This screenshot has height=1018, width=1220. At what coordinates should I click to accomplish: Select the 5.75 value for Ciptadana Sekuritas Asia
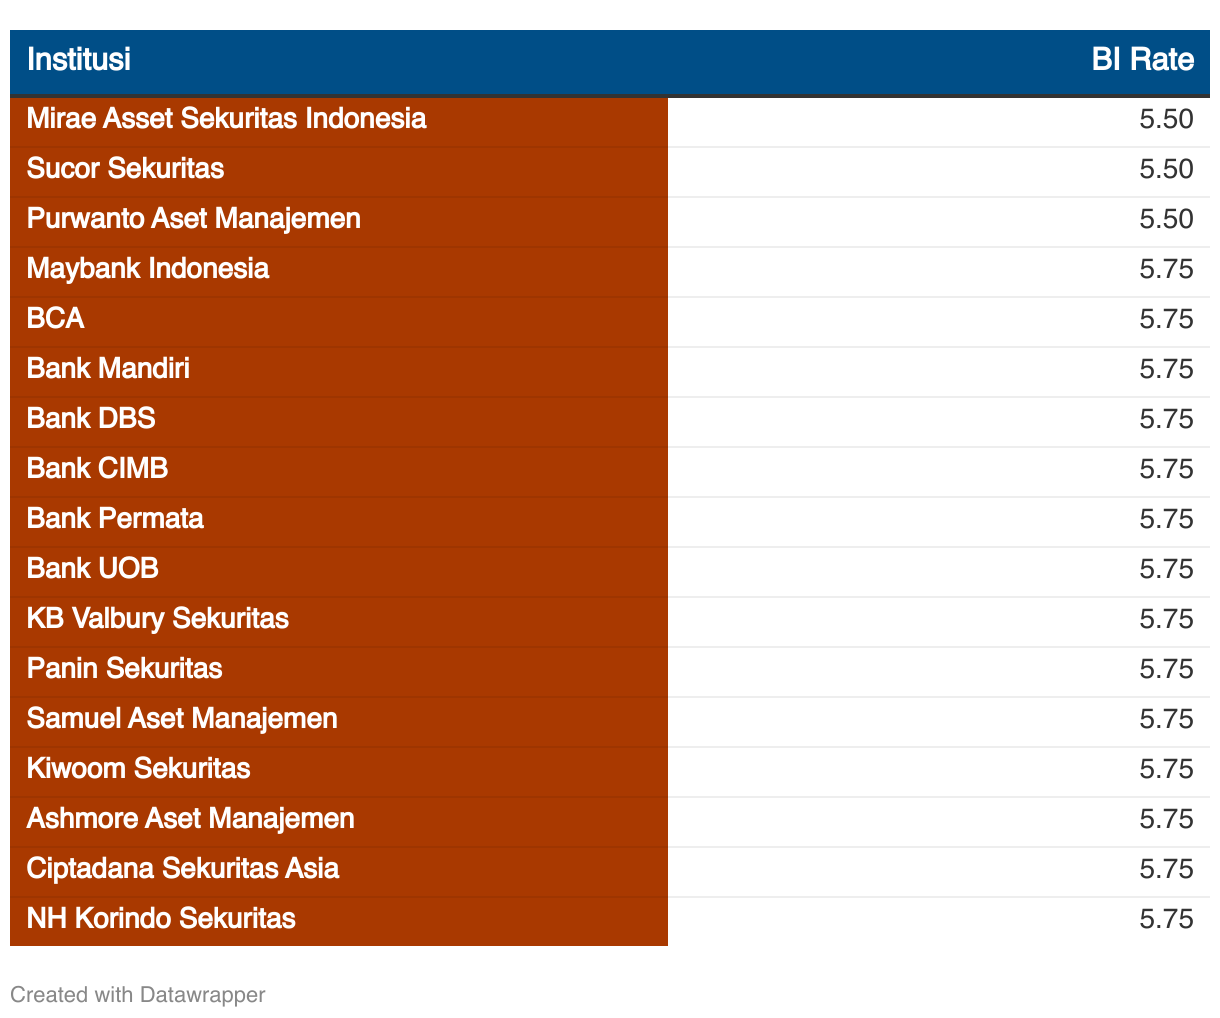click(x=1166, y=869)
